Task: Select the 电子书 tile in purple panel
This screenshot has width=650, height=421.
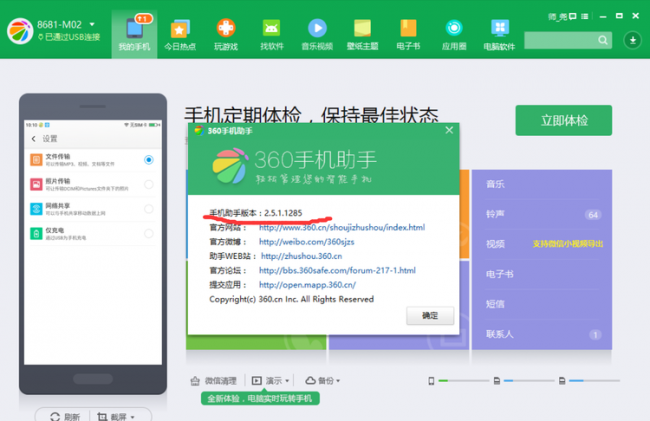Action: (542, 274)
